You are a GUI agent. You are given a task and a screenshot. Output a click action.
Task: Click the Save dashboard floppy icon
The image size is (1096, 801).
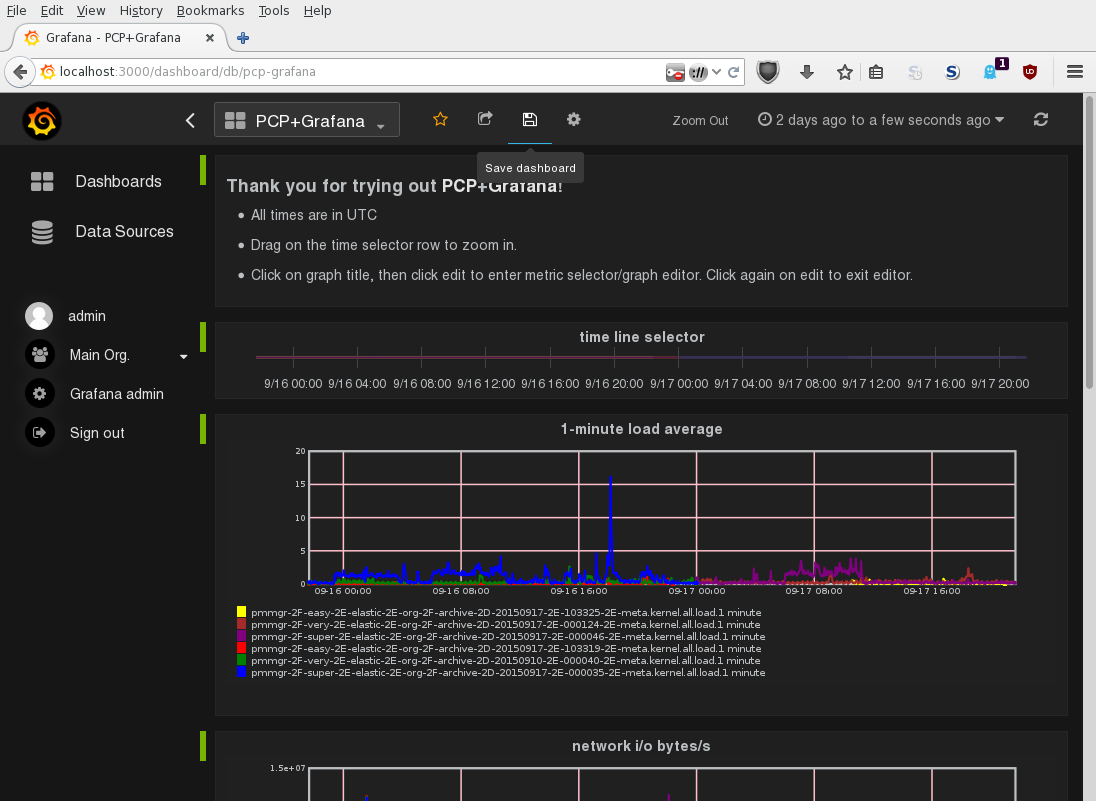pyautogui.click(x=530, y=120)
